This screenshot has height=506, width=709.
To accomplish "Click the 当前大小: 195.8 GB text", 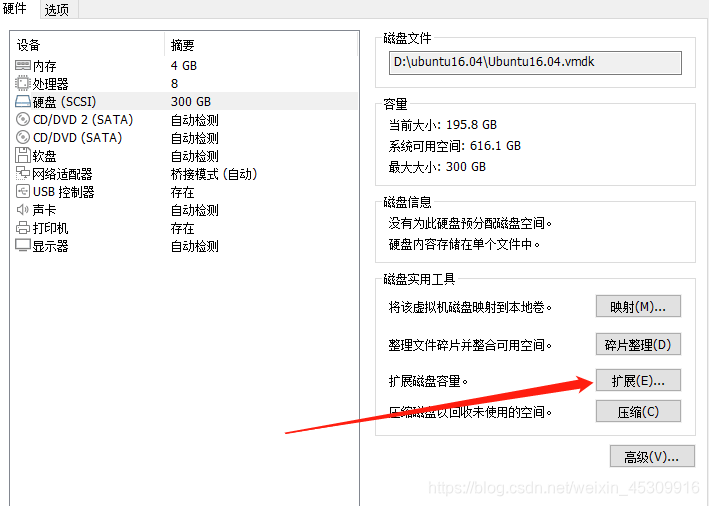I will [443, 124].
